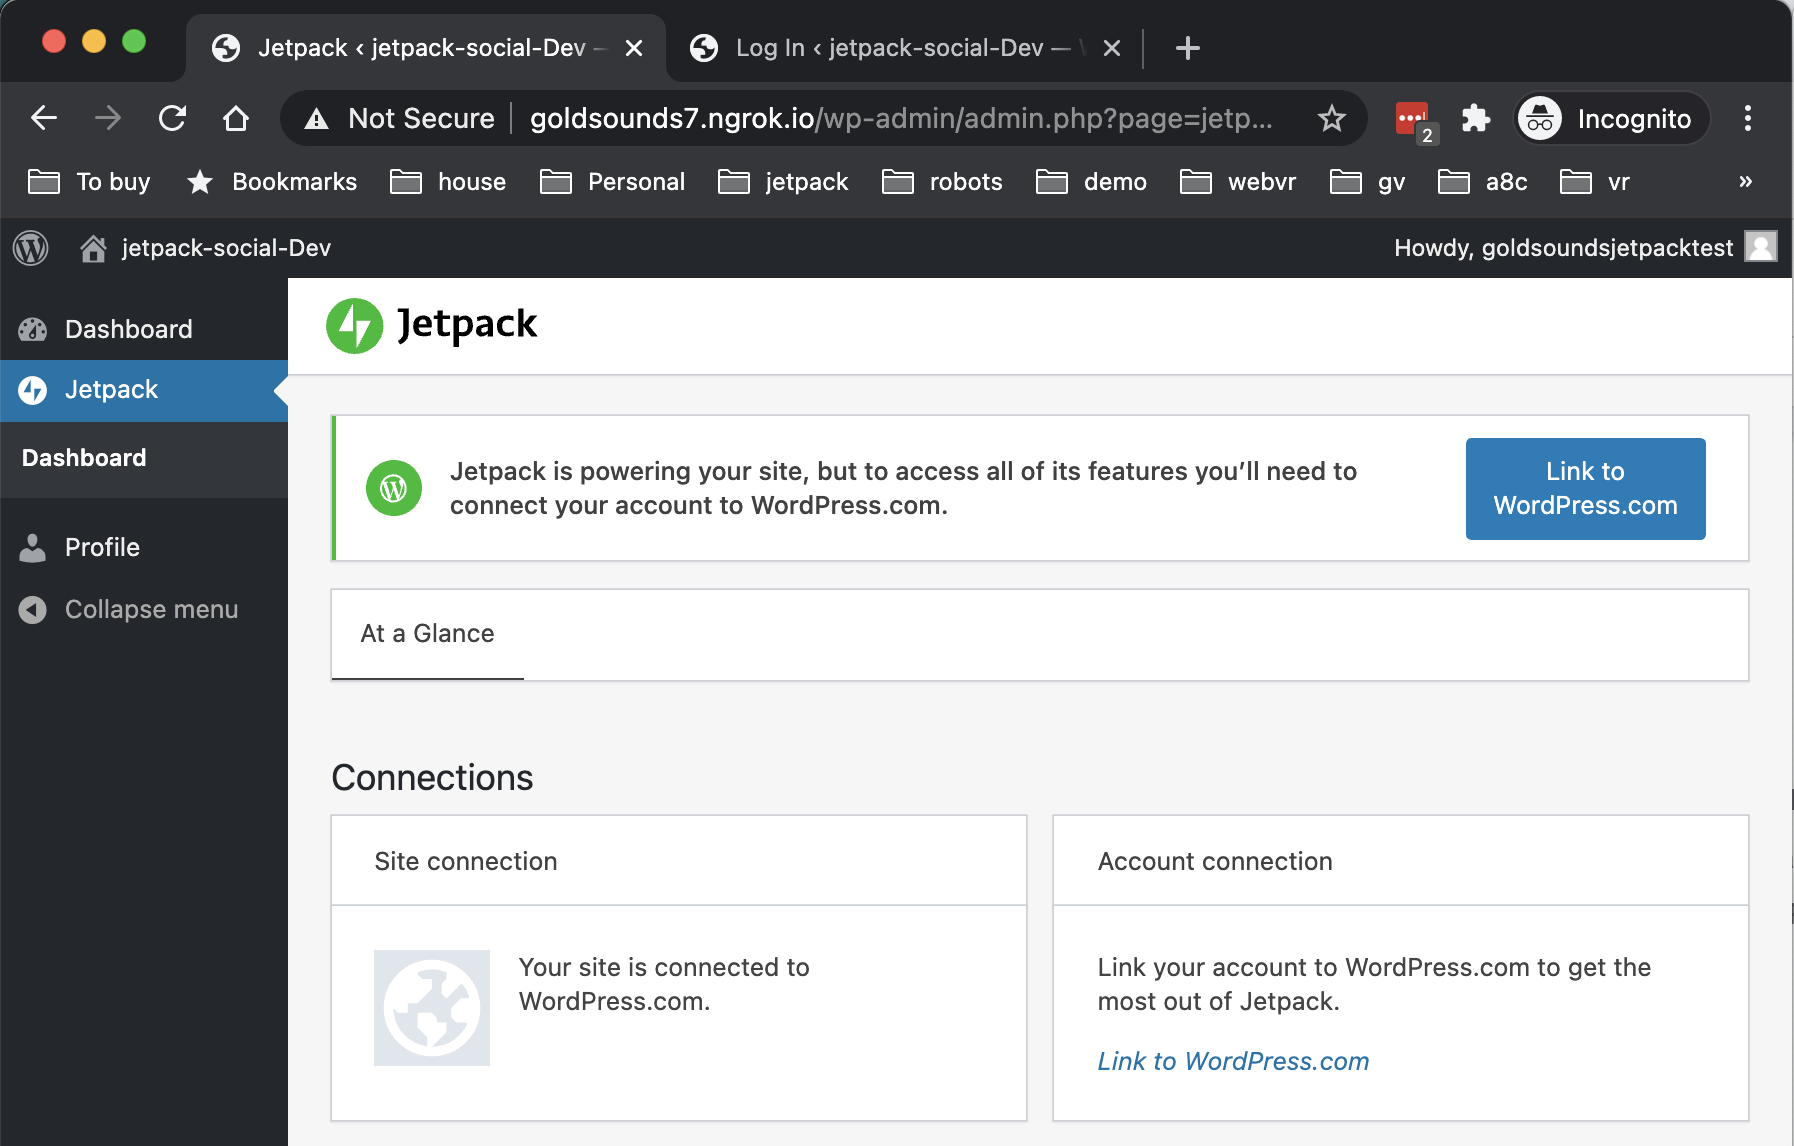Go back with the browser back arrow
Screen dimensions: 1794x1146
point(44,118)
